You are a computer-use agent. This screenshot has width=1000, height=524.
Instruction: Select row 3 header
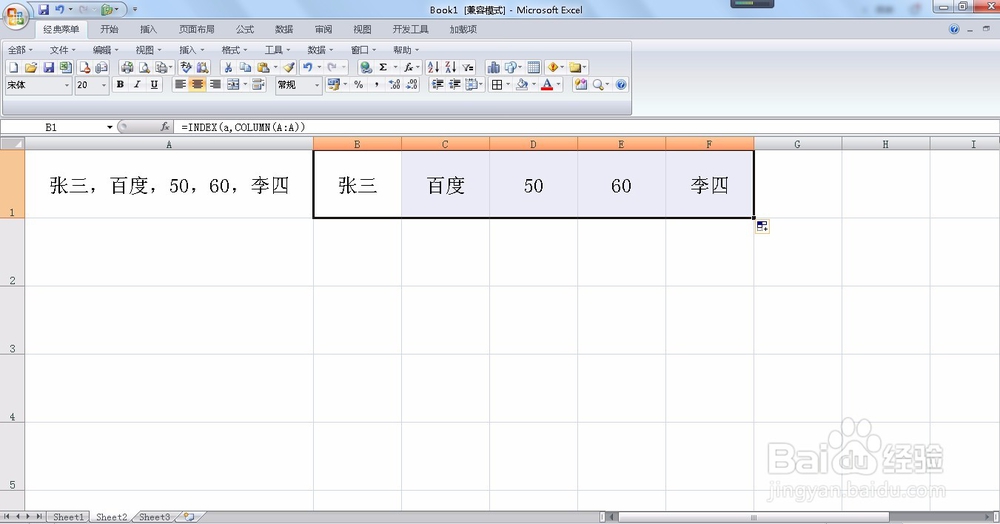coord(12,321)
